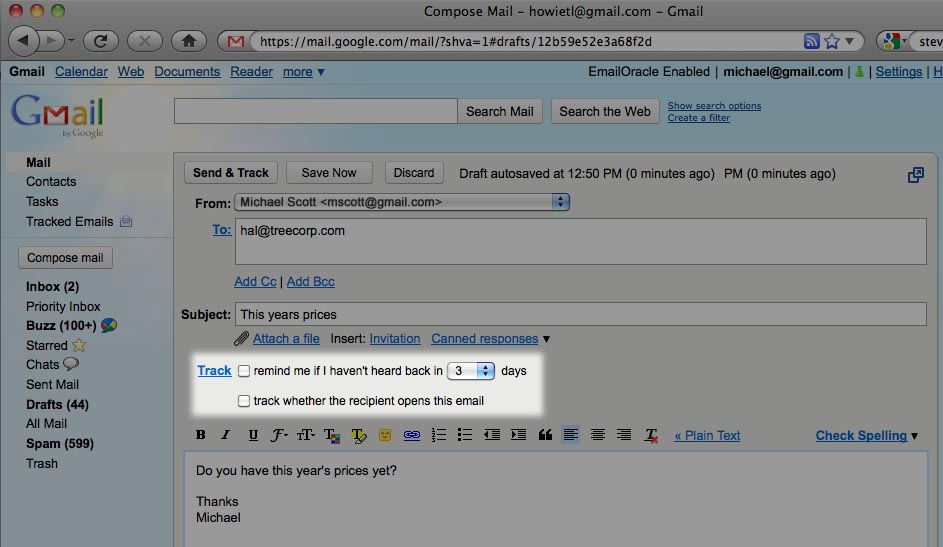Open the text color picker

click(x=332, y=435)
